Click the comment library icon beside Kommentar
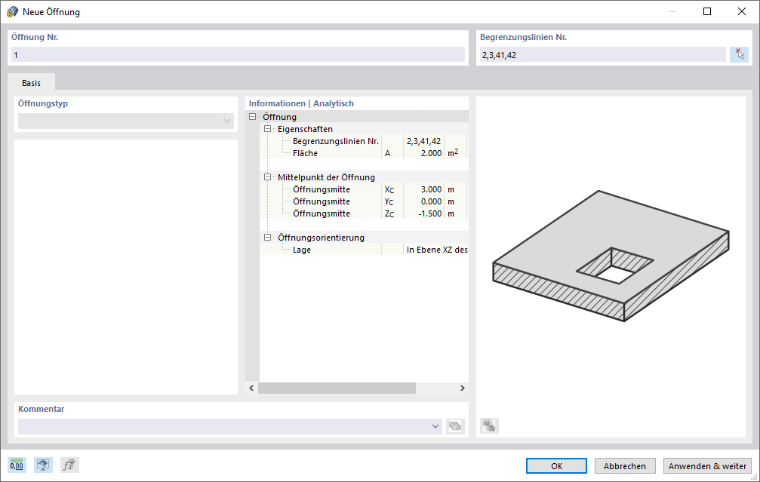The image size is (760, 482). 455,426
